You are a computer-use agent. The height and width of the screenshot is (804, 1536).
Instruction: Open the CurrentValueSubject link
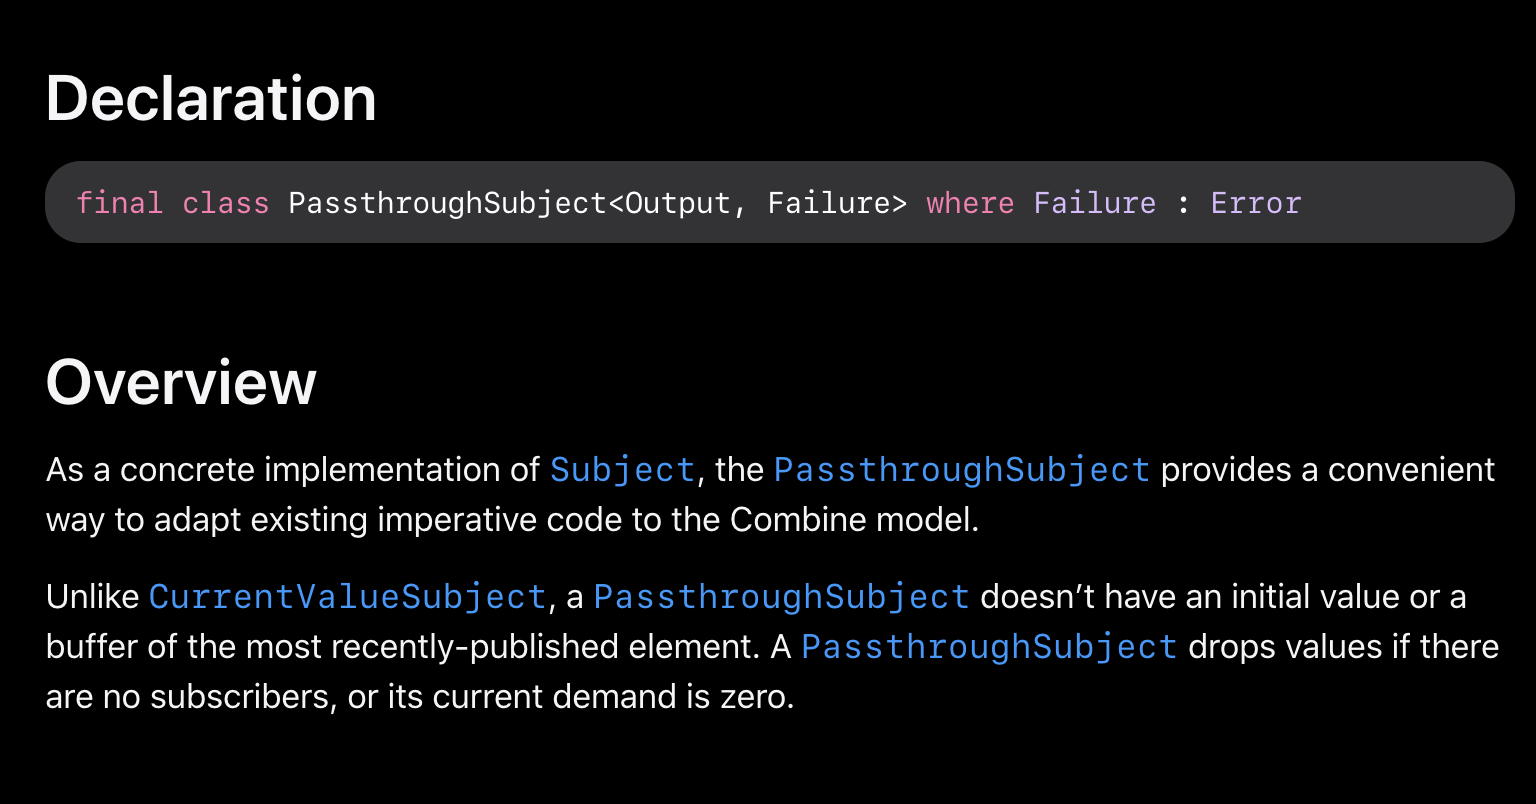pos(347,597)
